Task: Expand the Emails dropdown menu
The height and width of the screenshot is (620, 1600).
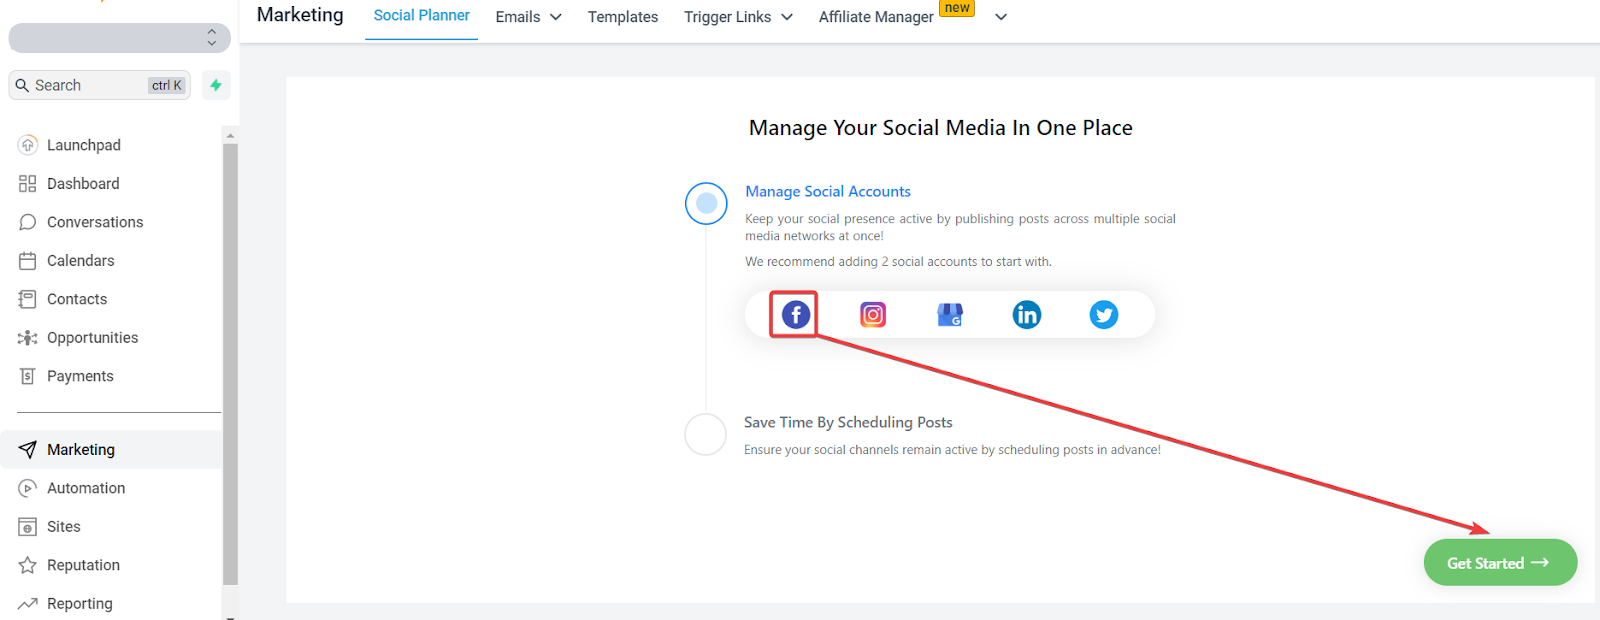Action: coord(529,17)
